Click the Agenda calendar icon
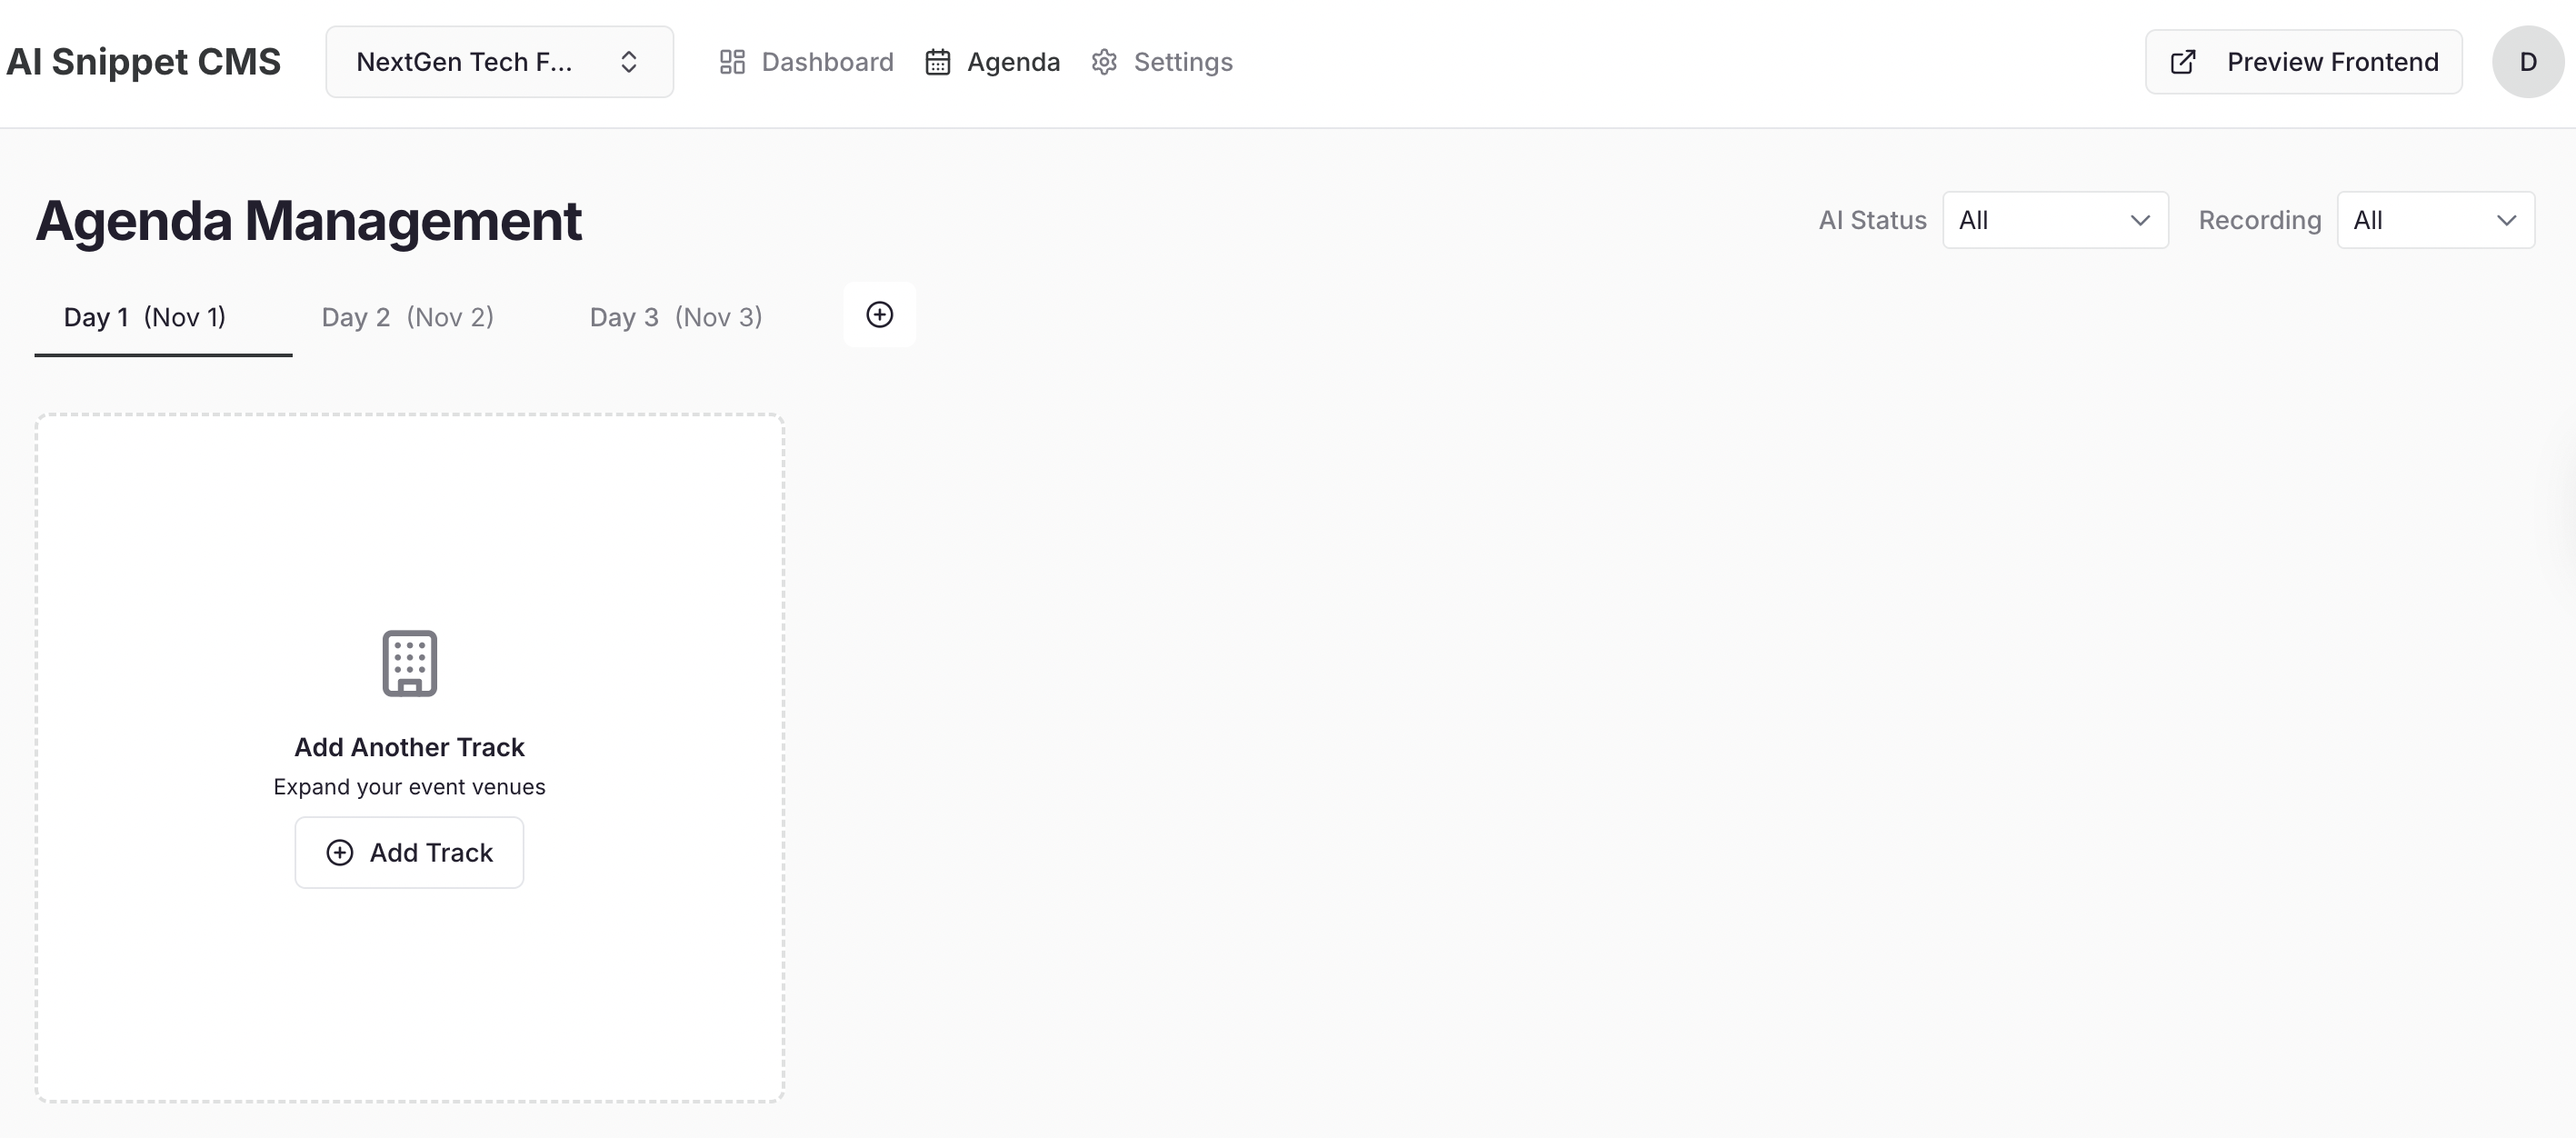Image resolution: width=2576 pixels, height=1138 pixels. tap(937, 61)
